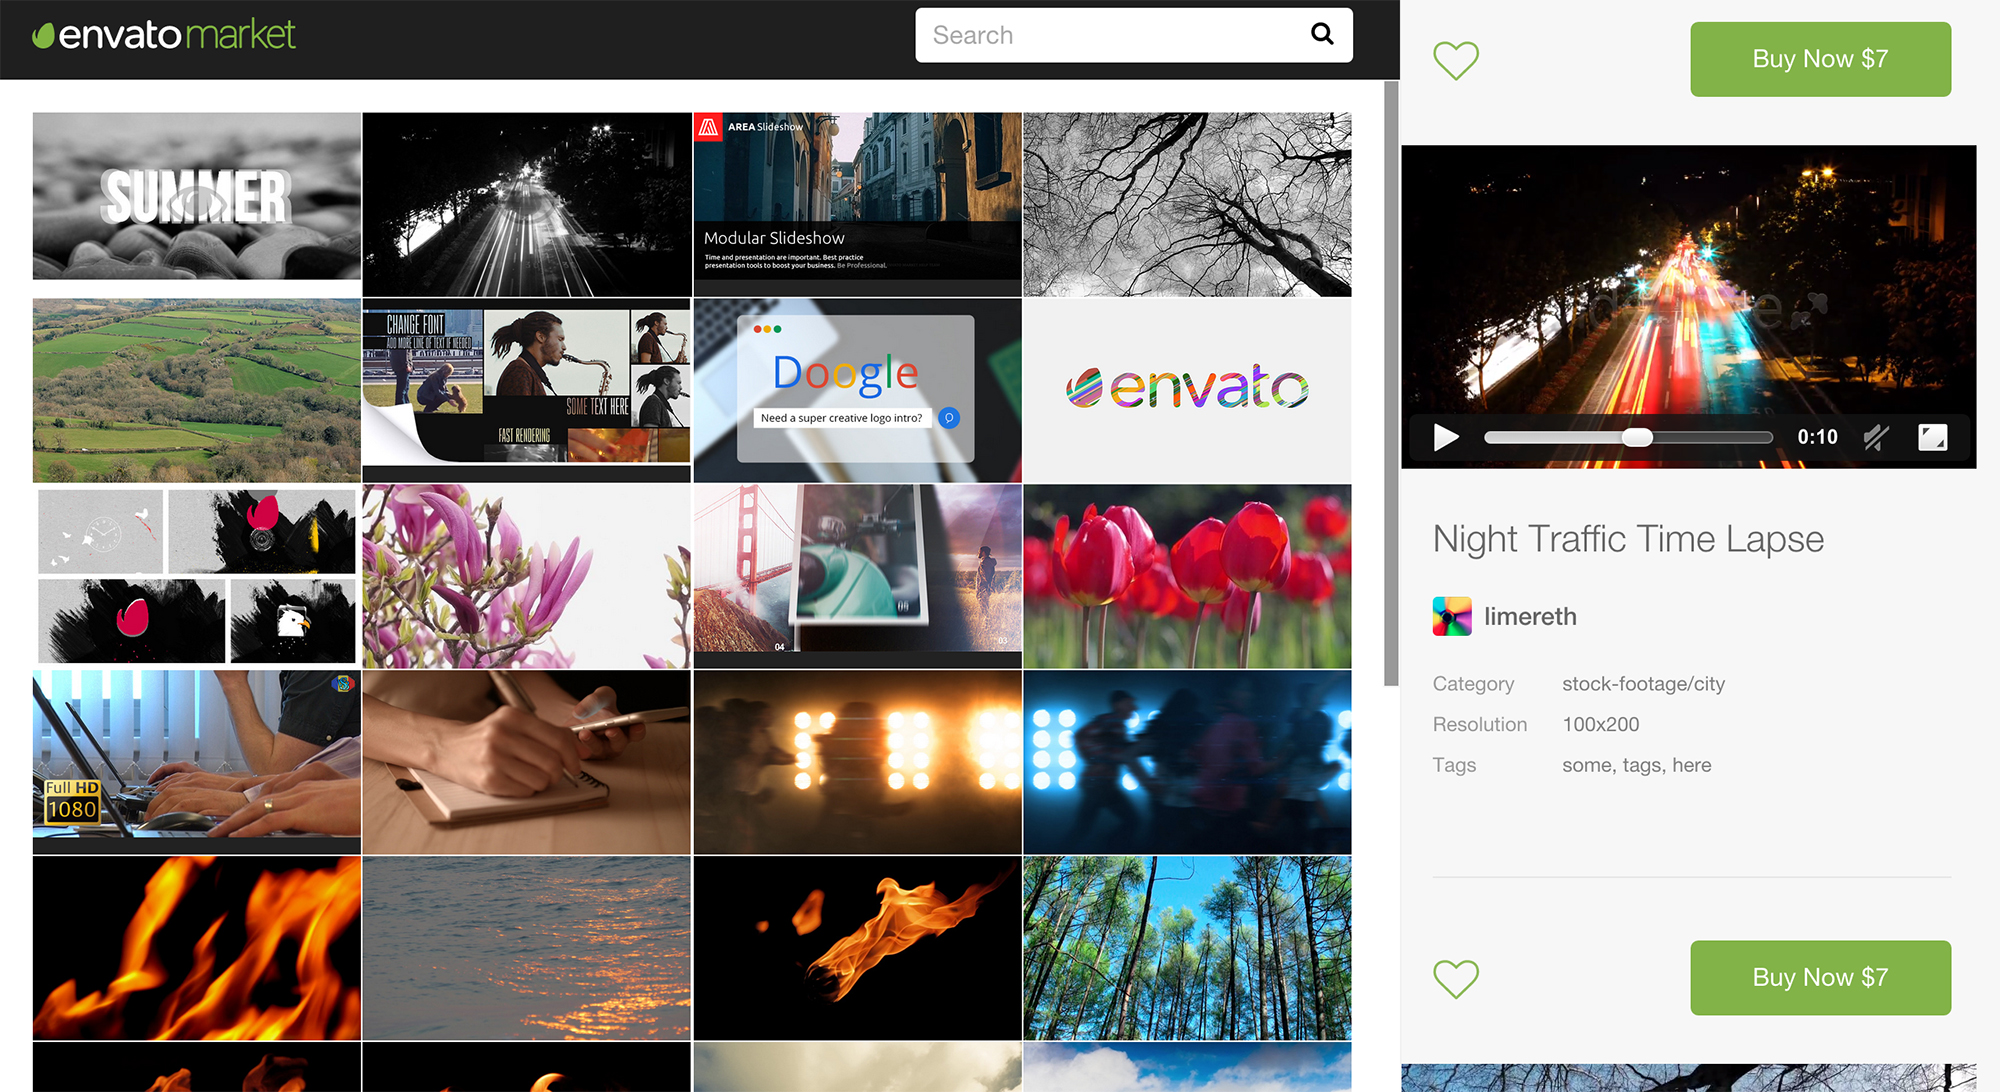Open the limereth author link
Viewport: 2000px width, 1092px height.
pos(1530,617)
